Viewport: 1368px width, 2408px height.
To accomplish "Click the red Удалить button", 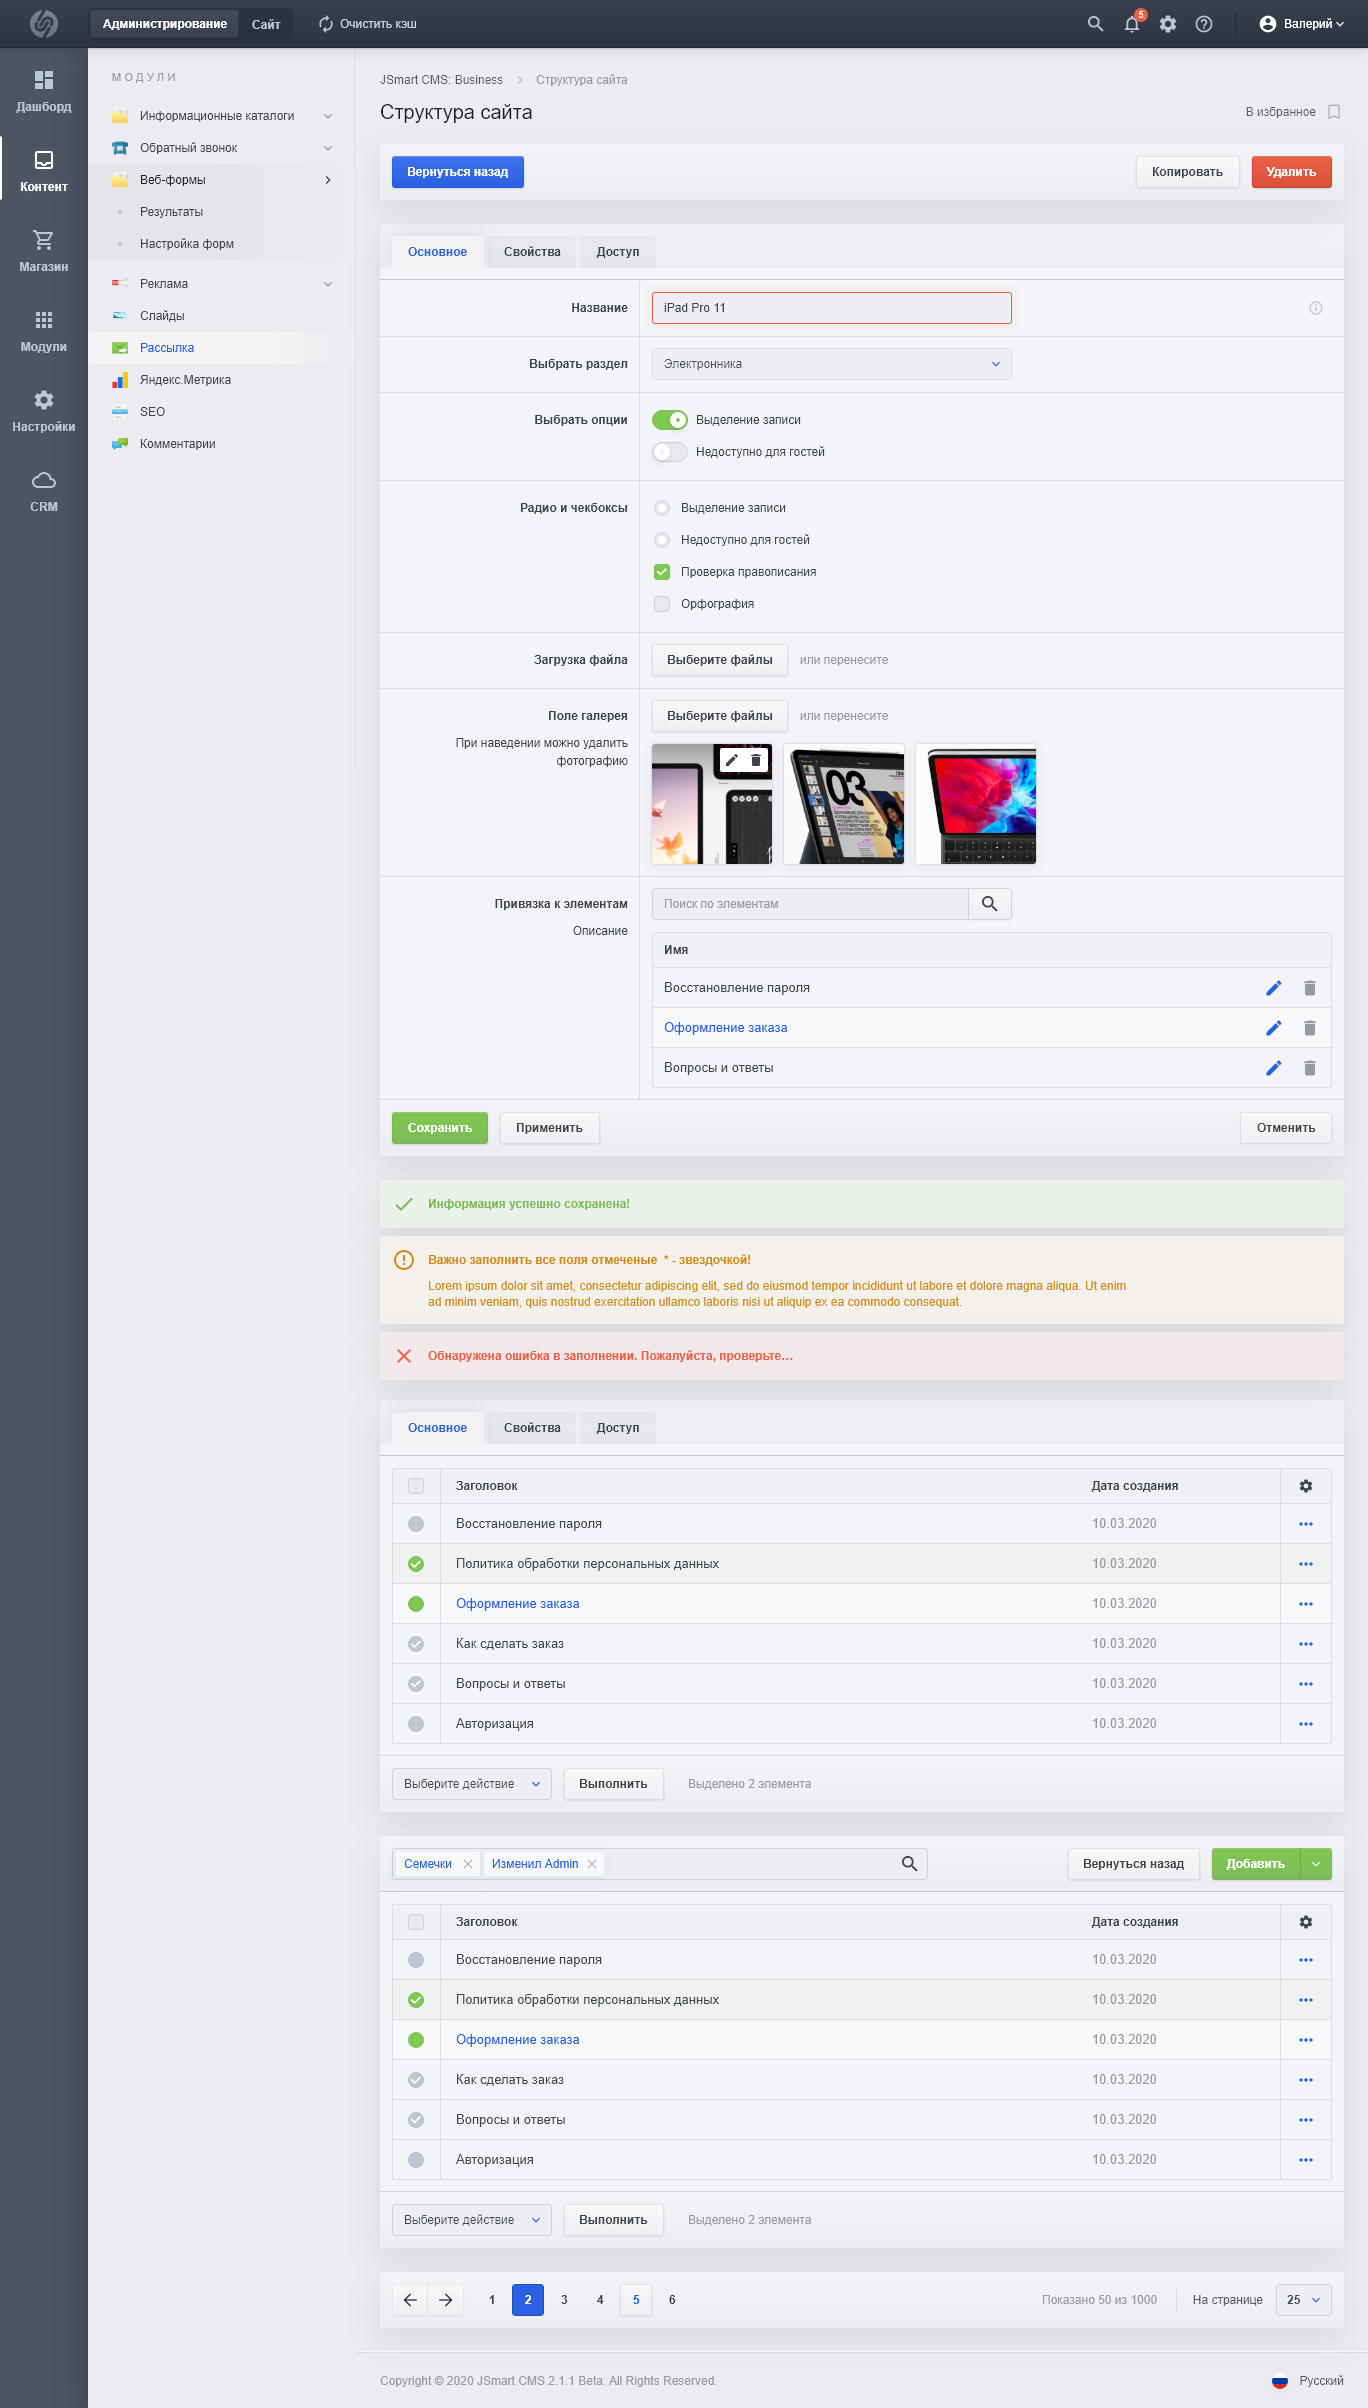I will [x=1290, y=172].
